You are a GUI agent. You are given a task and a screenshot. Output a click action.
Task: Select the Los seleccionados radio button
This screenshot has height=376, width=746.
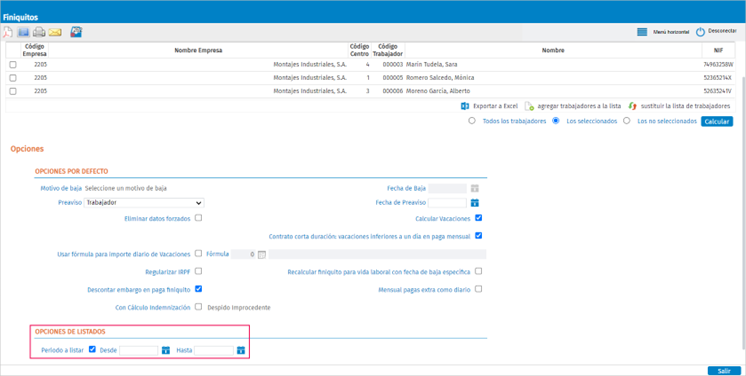(555, 121)
